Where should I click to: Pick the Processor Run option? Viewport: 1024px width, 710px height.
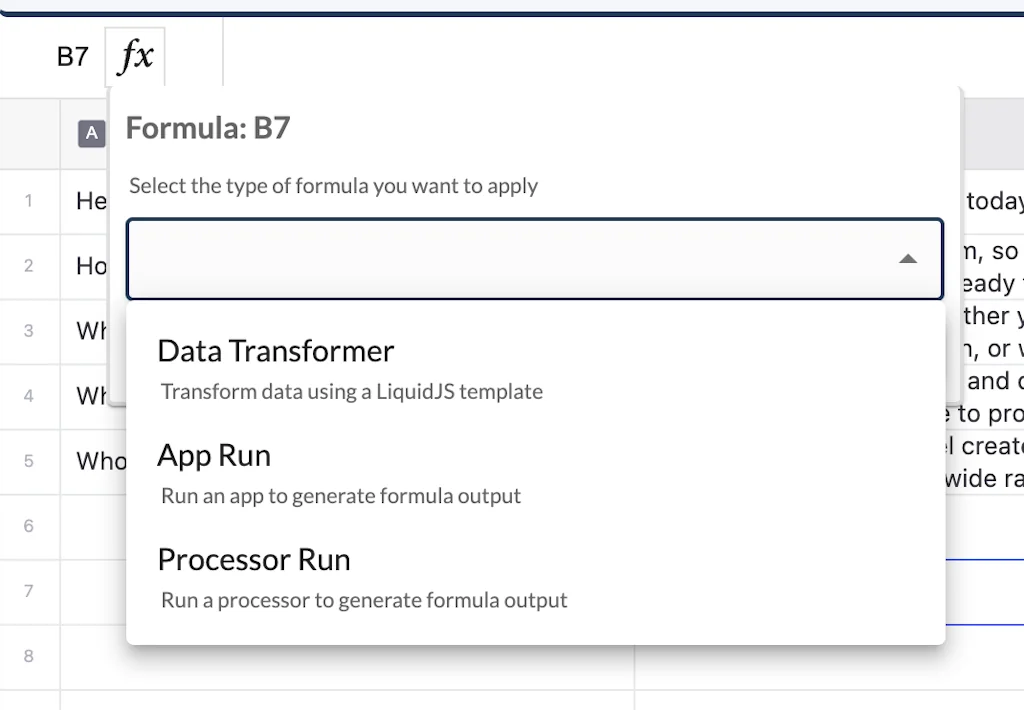coord(254,560)
